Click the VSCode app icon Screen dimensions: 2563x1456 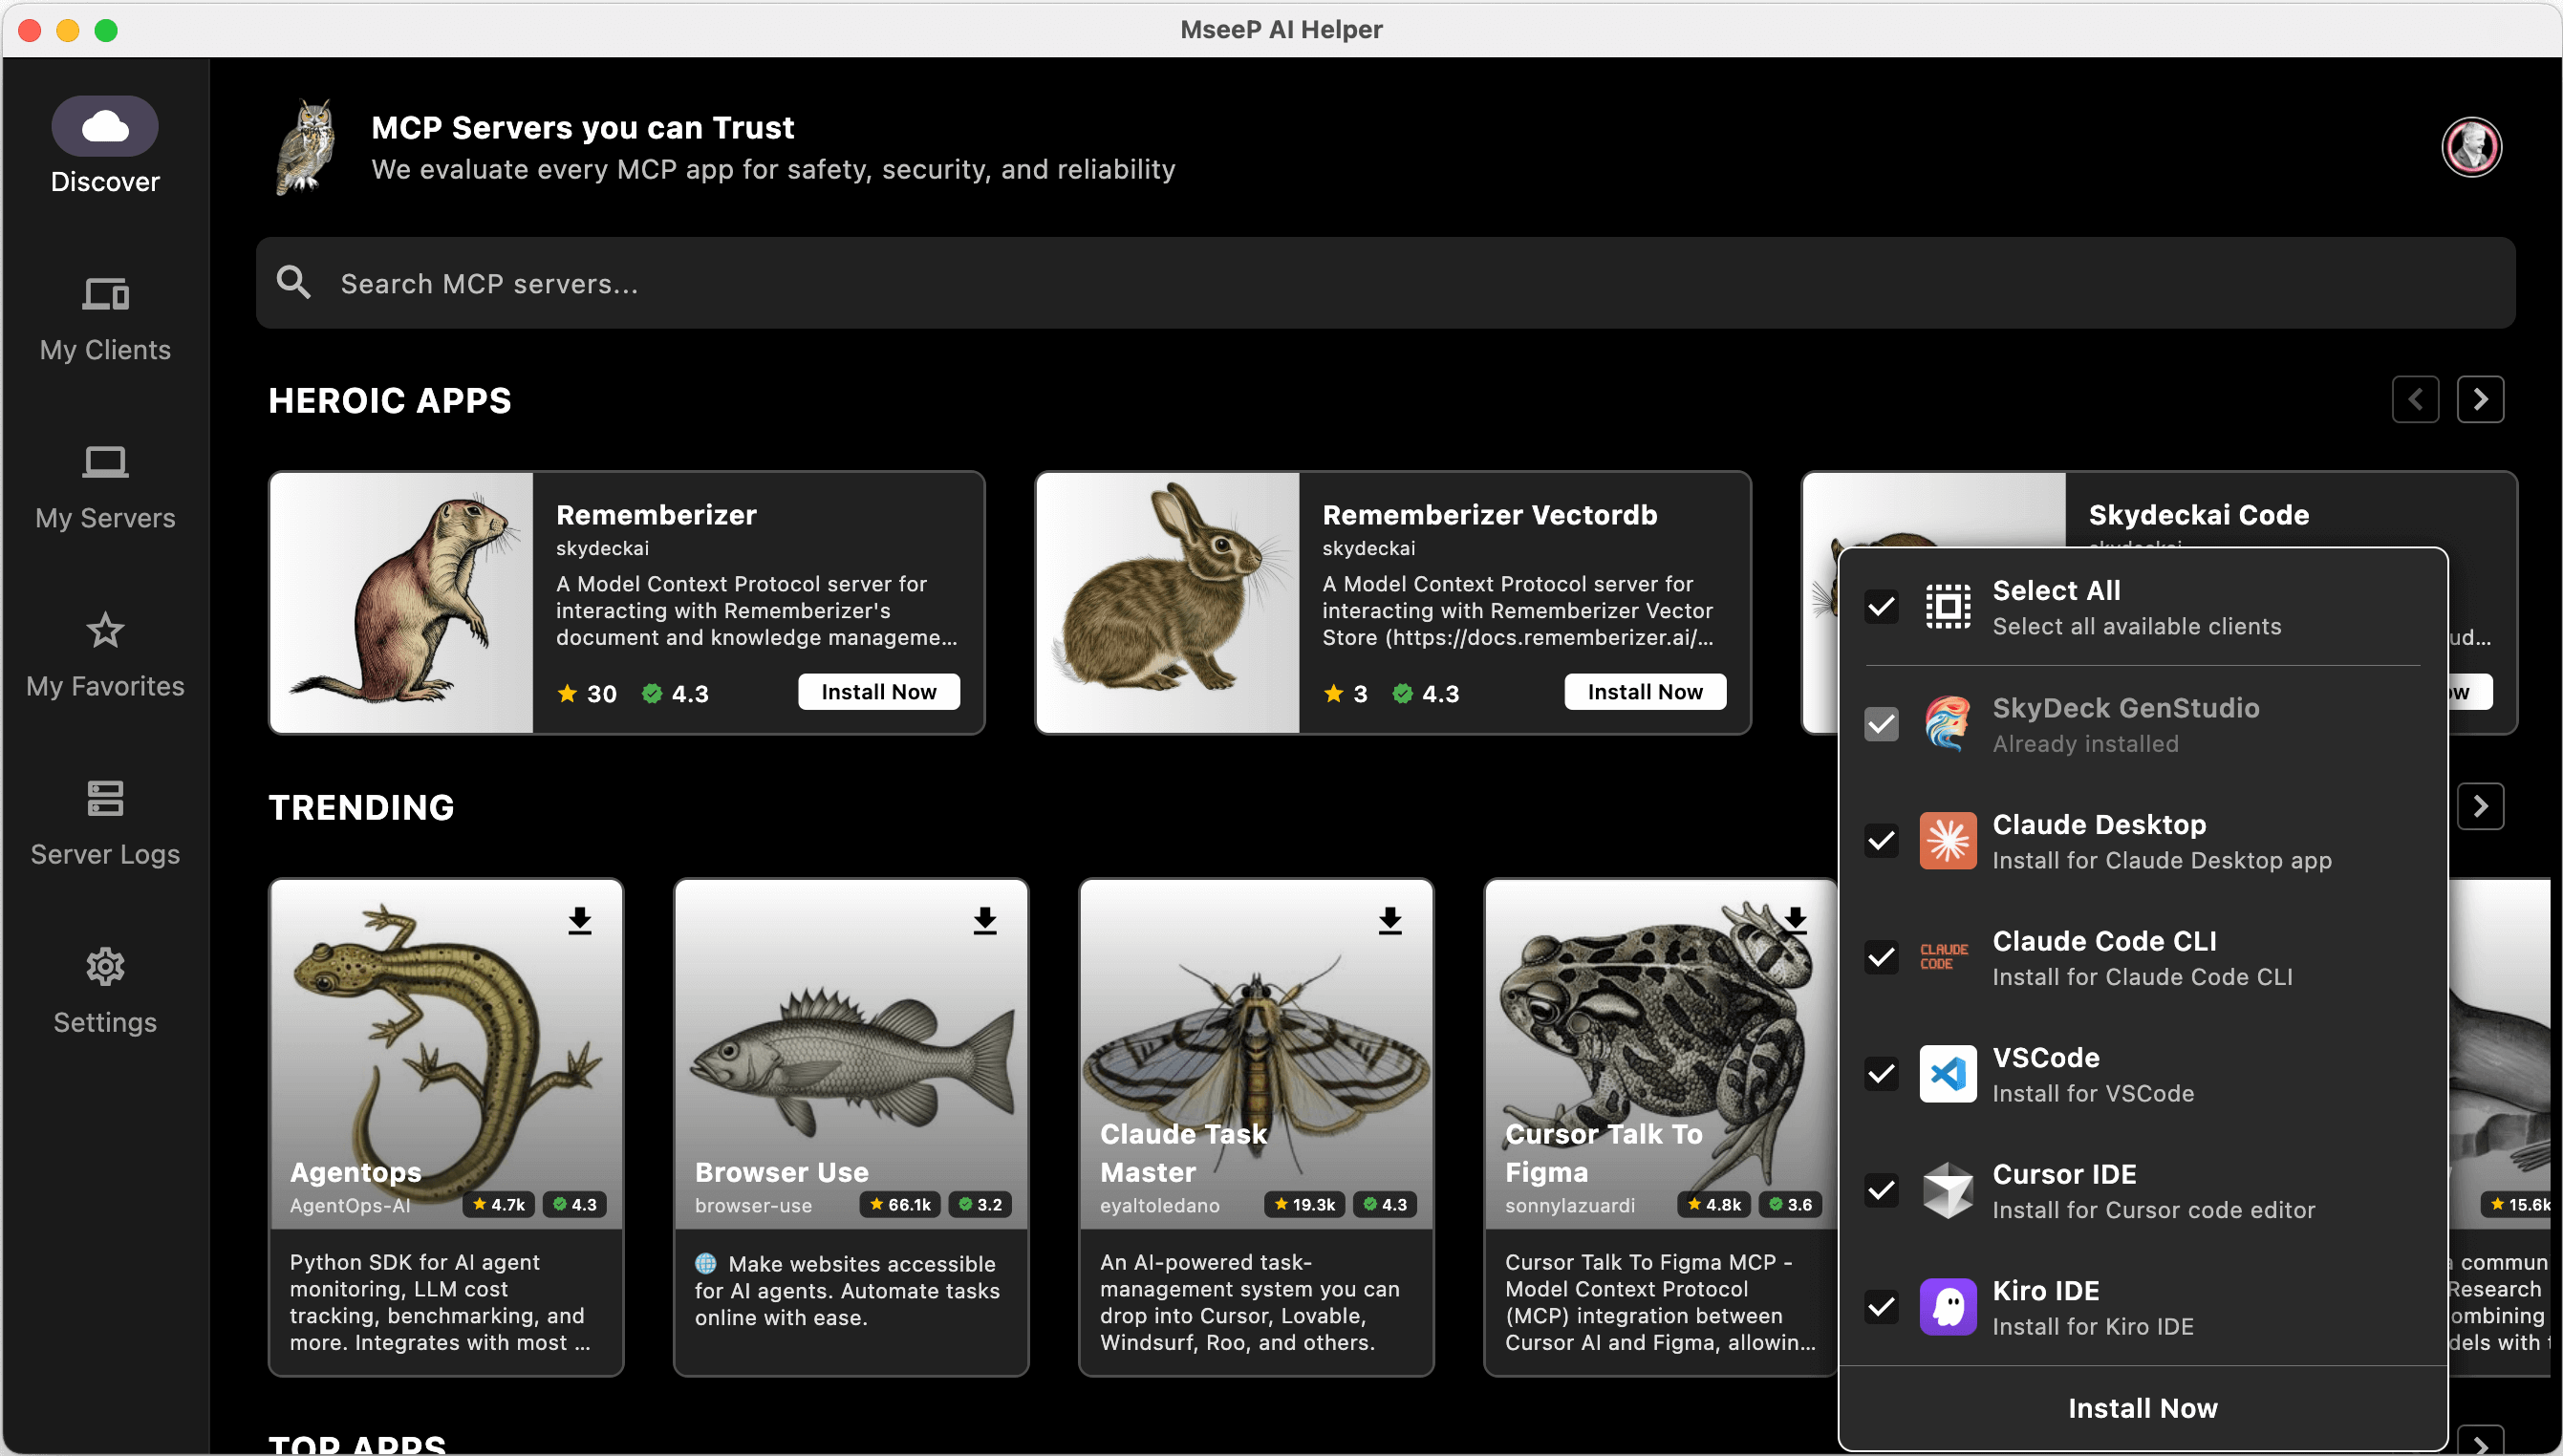(x=1948, y=1074)
